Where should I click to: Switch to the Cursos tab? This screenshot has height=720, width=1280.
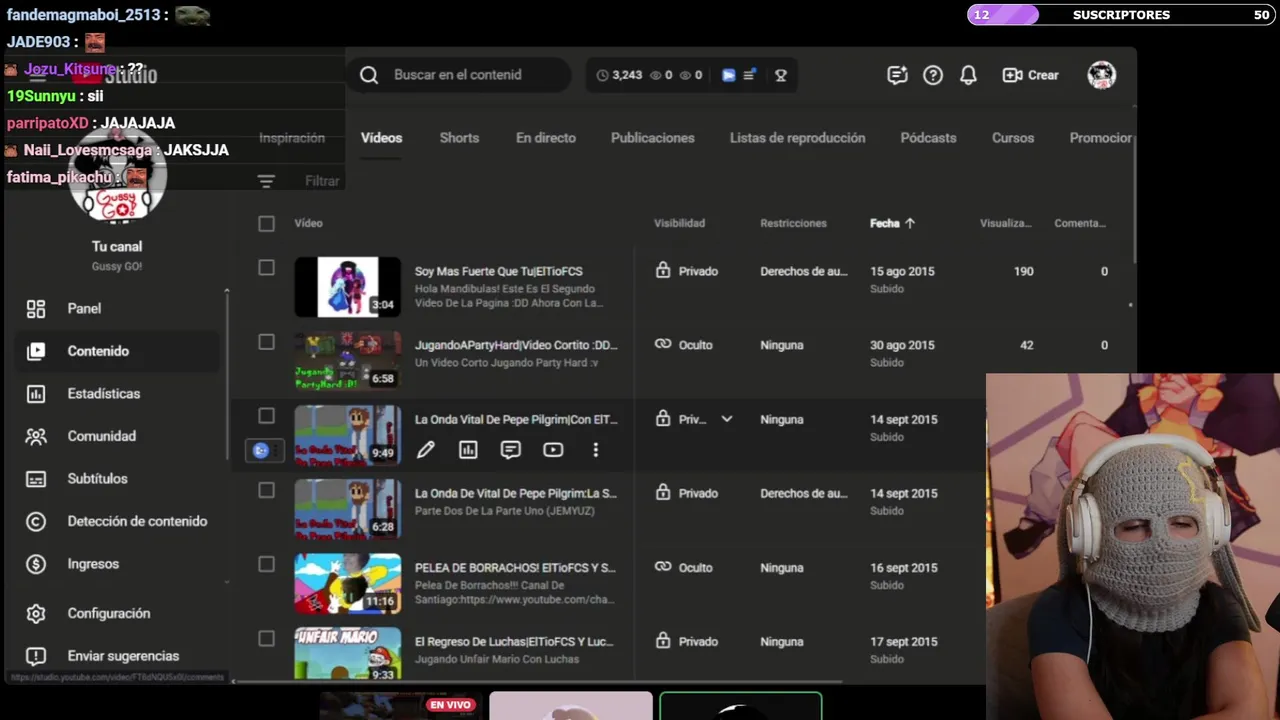pos(1013,138)
